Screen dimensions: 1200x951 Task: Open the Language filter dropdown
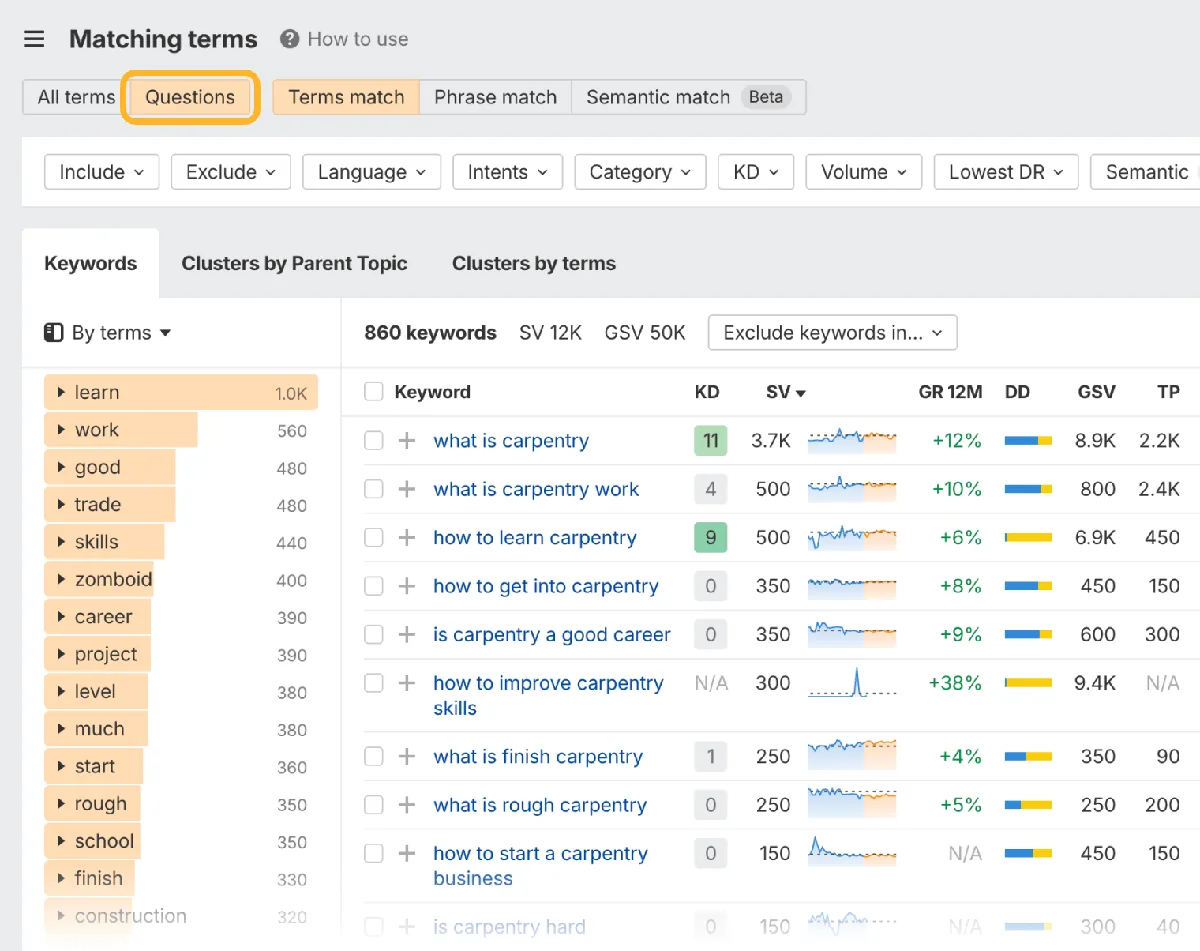(x=372, y=172)
